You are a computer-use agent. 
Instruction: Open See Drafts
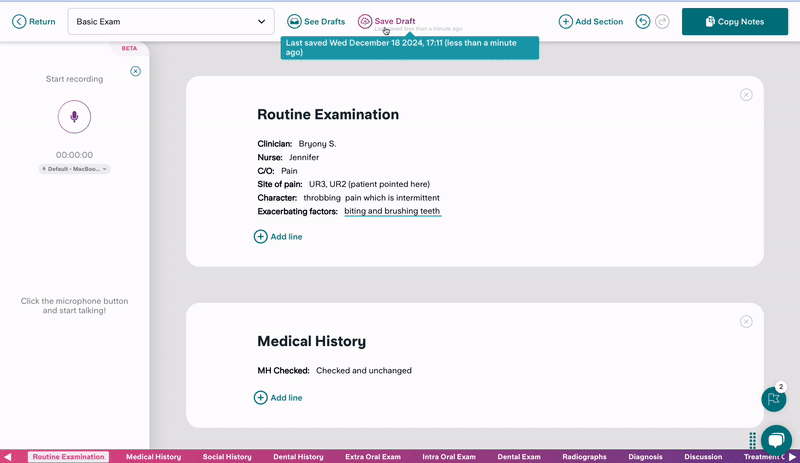point(316,21)
